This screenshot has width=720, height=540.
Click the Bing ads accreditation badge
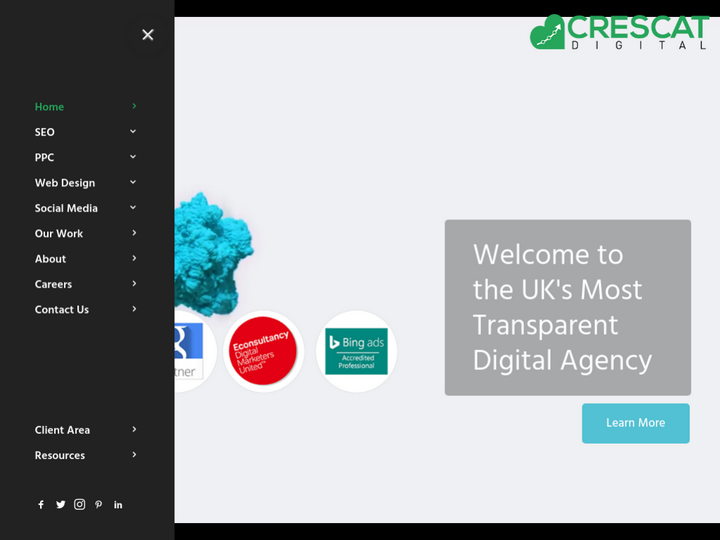coord(356,351)
